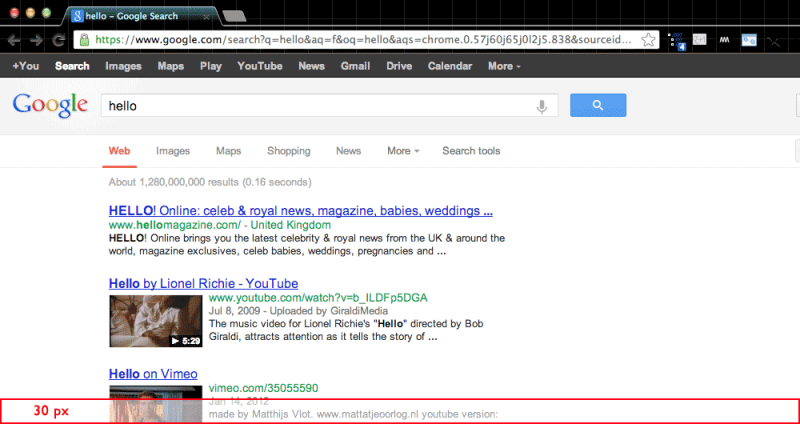Click the browser forward arrow

[x=36, y=40]
